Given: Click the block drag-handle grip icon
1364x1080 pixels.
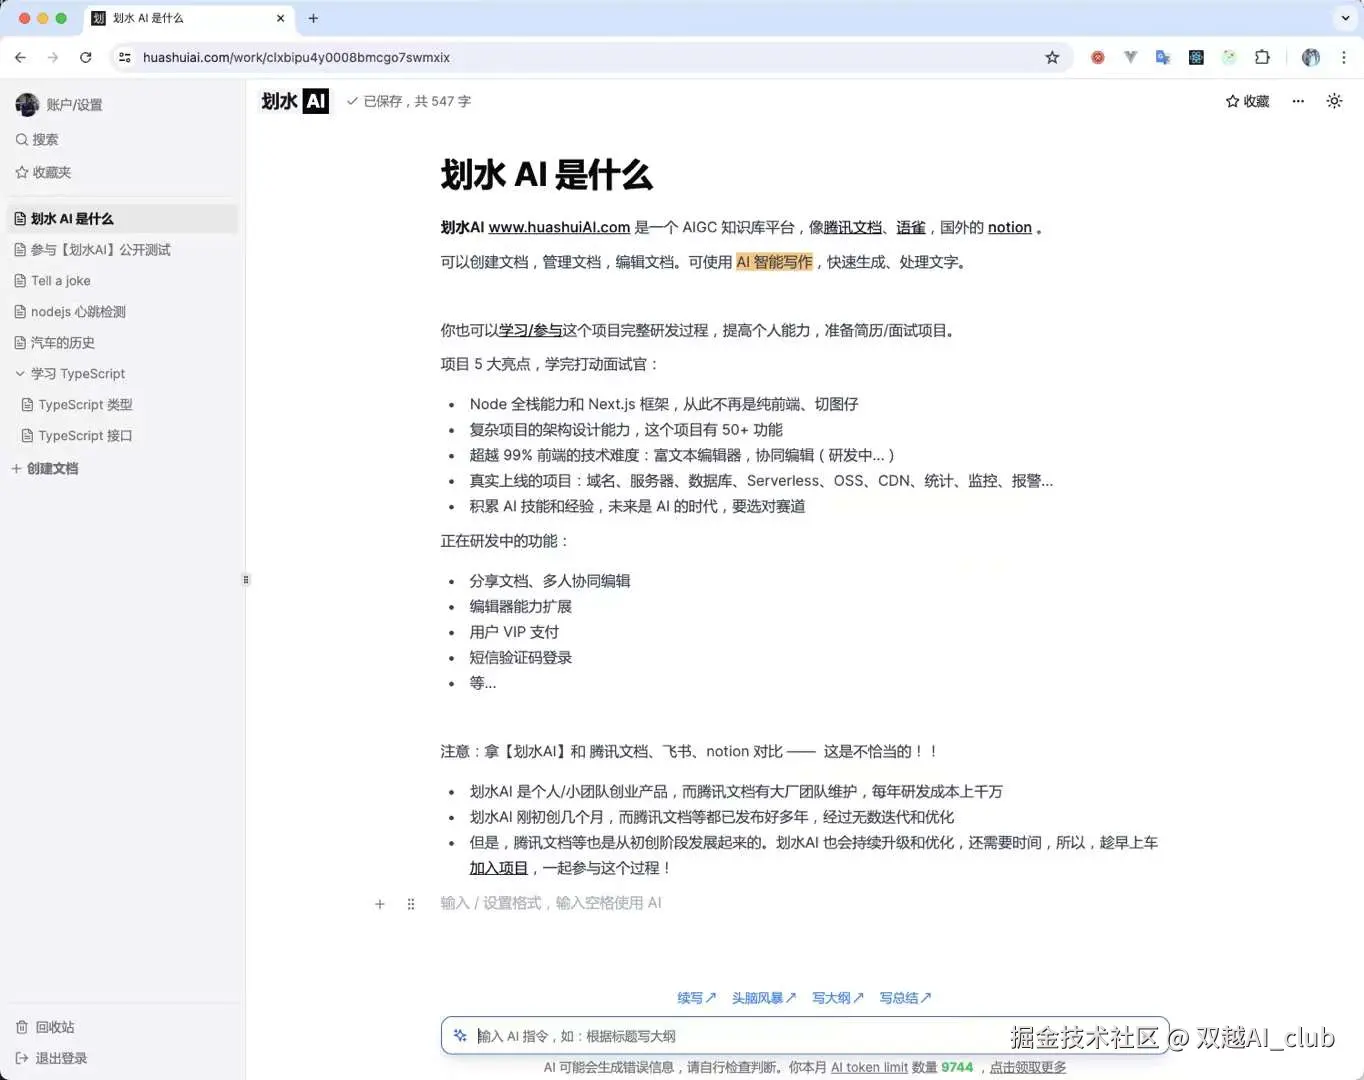Looking at the screenshot, I should coord(411,904).
